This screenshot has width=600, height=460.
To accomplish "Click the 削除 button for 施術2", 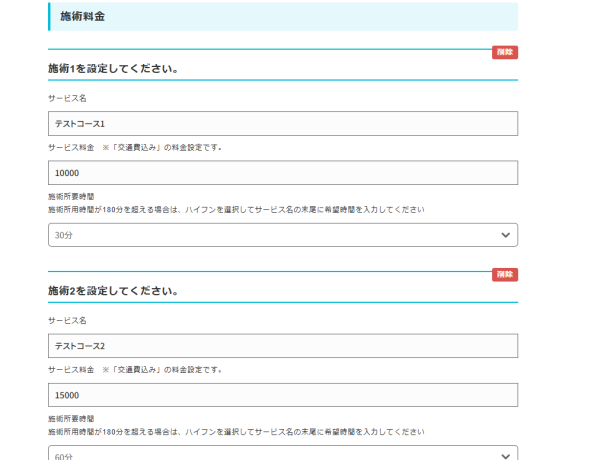I will point(504,274).
